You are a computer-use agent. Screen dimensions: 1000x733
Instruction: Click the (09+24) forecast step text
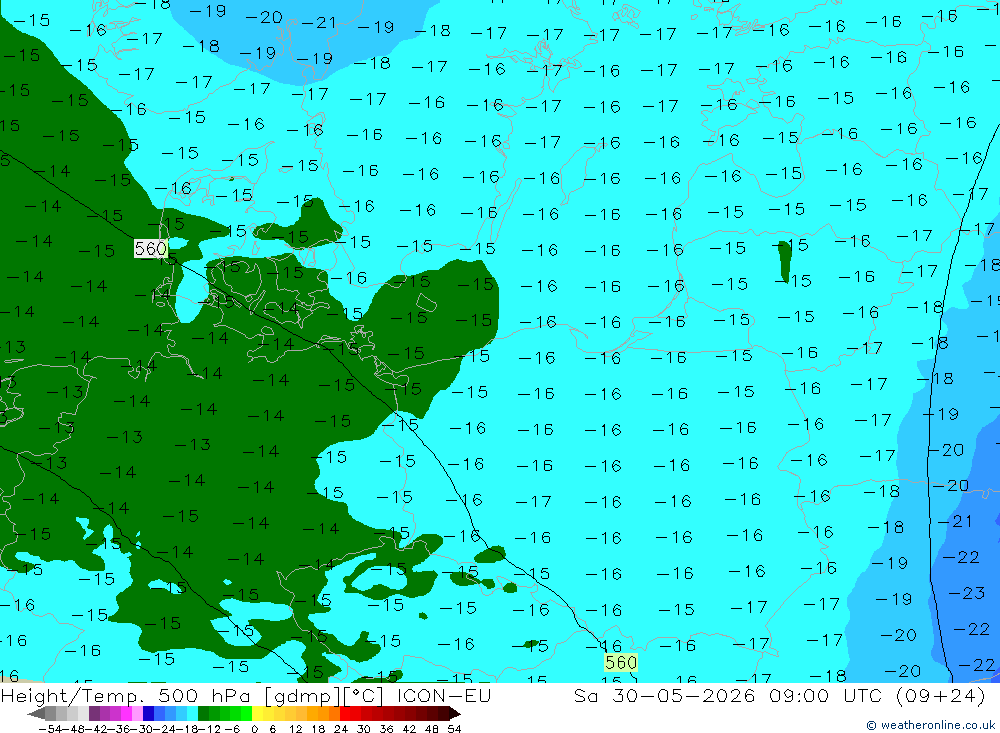click(941, 695)
